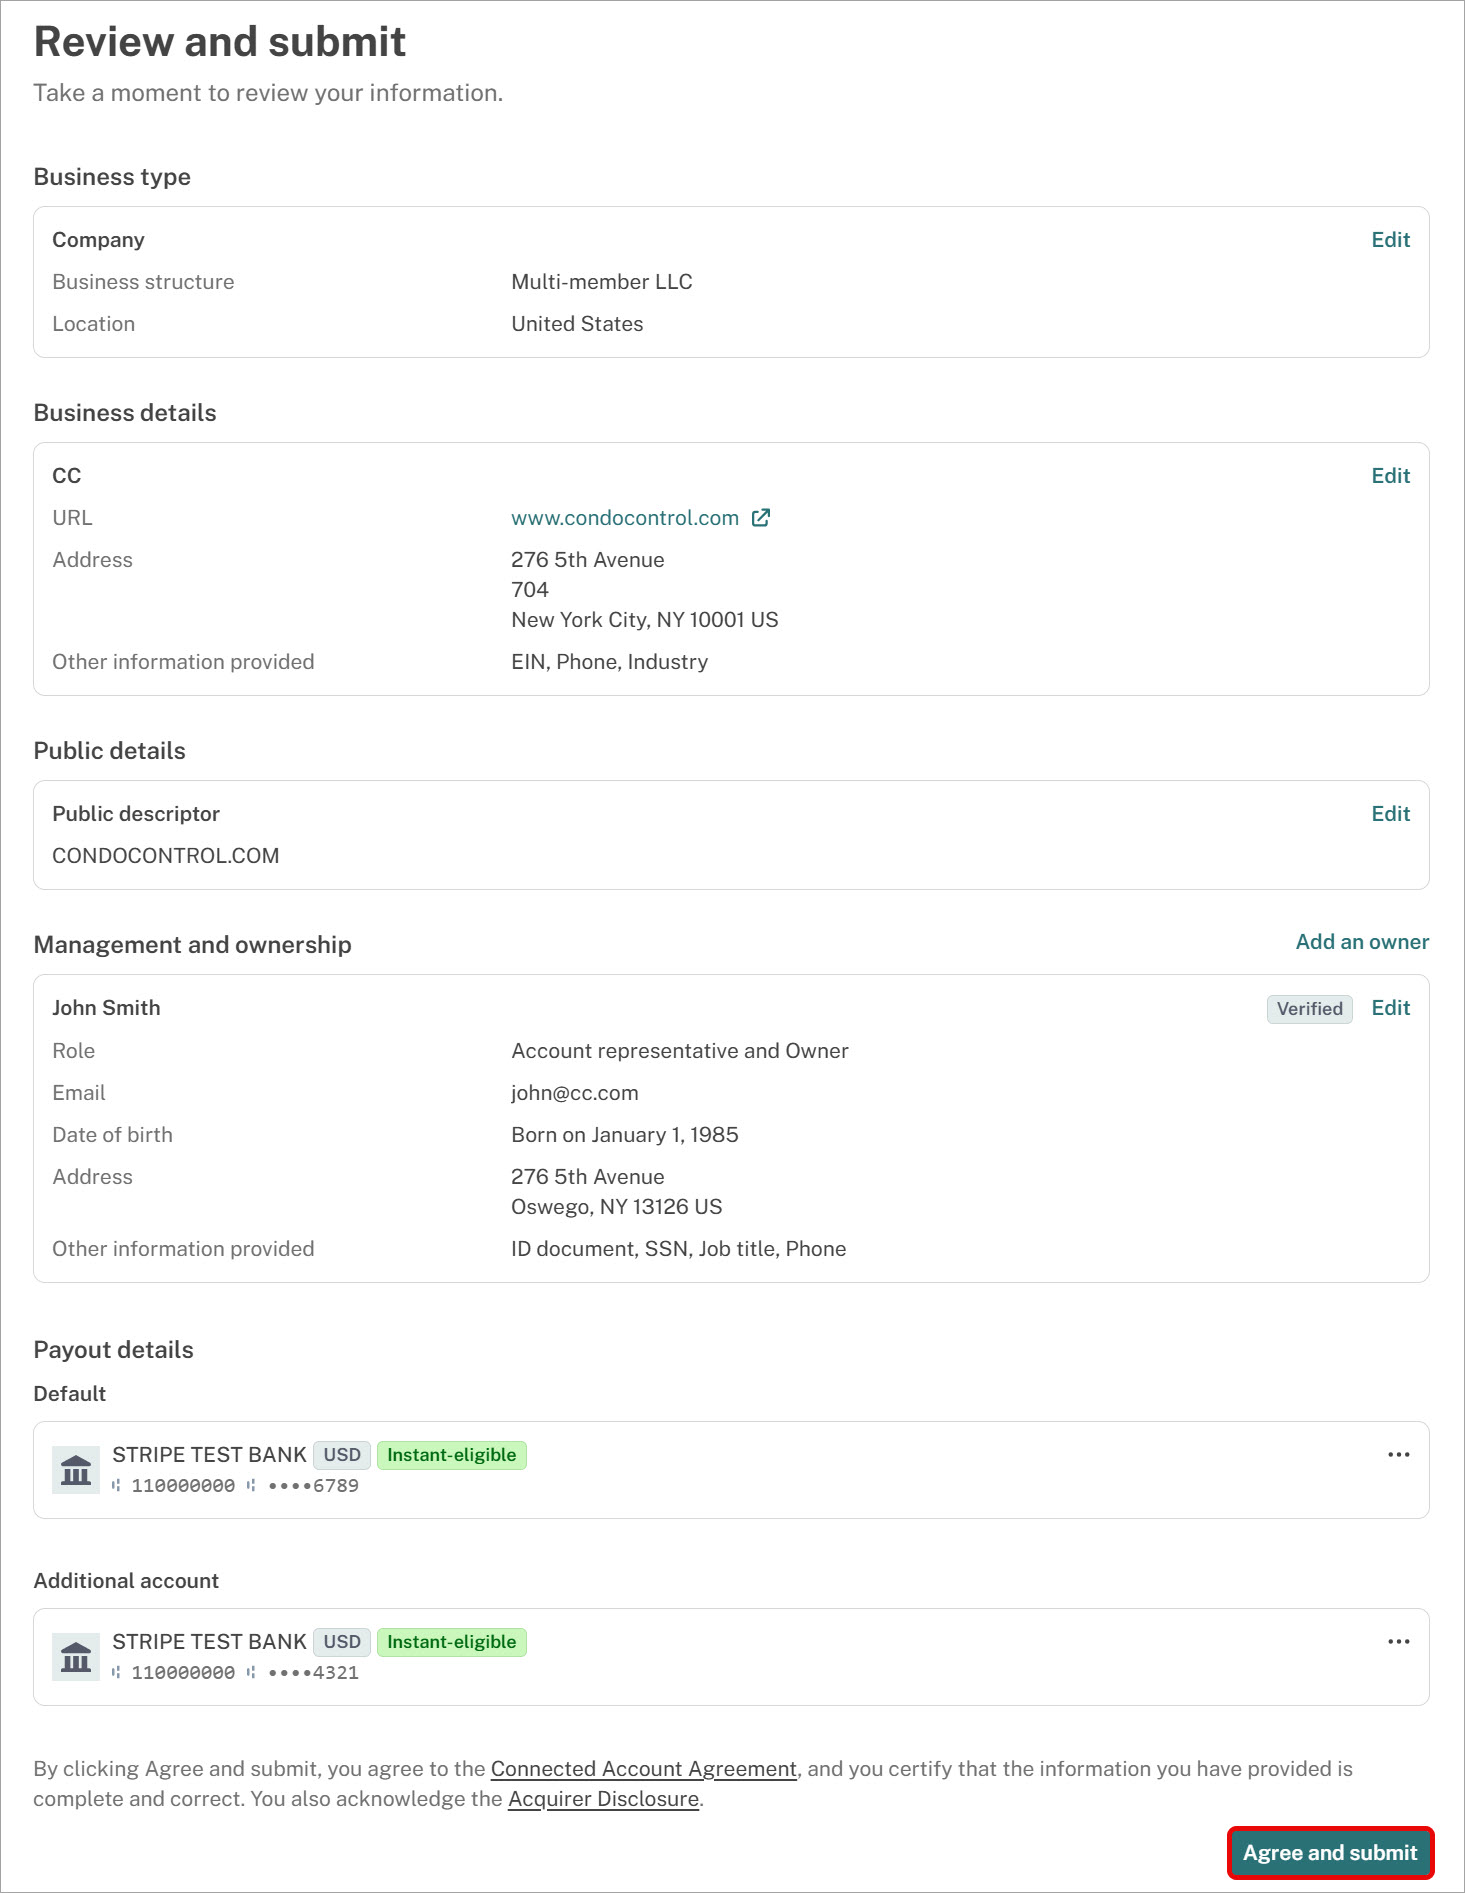
Task: Click the 'STRIPE TEST BANK' name on the additional account
Action: coord(209,1642)
